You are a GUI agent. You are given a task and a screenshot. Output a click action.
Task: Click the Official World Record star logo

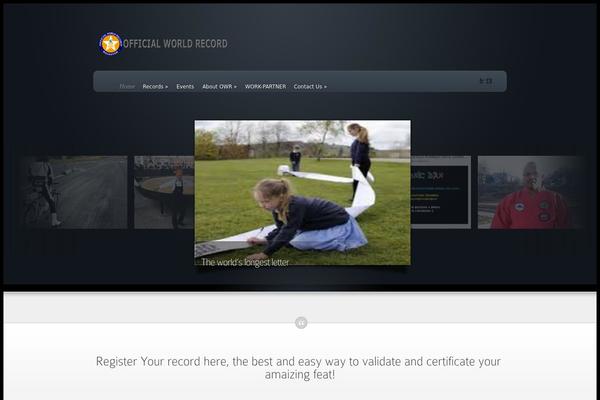pos(110,44)
